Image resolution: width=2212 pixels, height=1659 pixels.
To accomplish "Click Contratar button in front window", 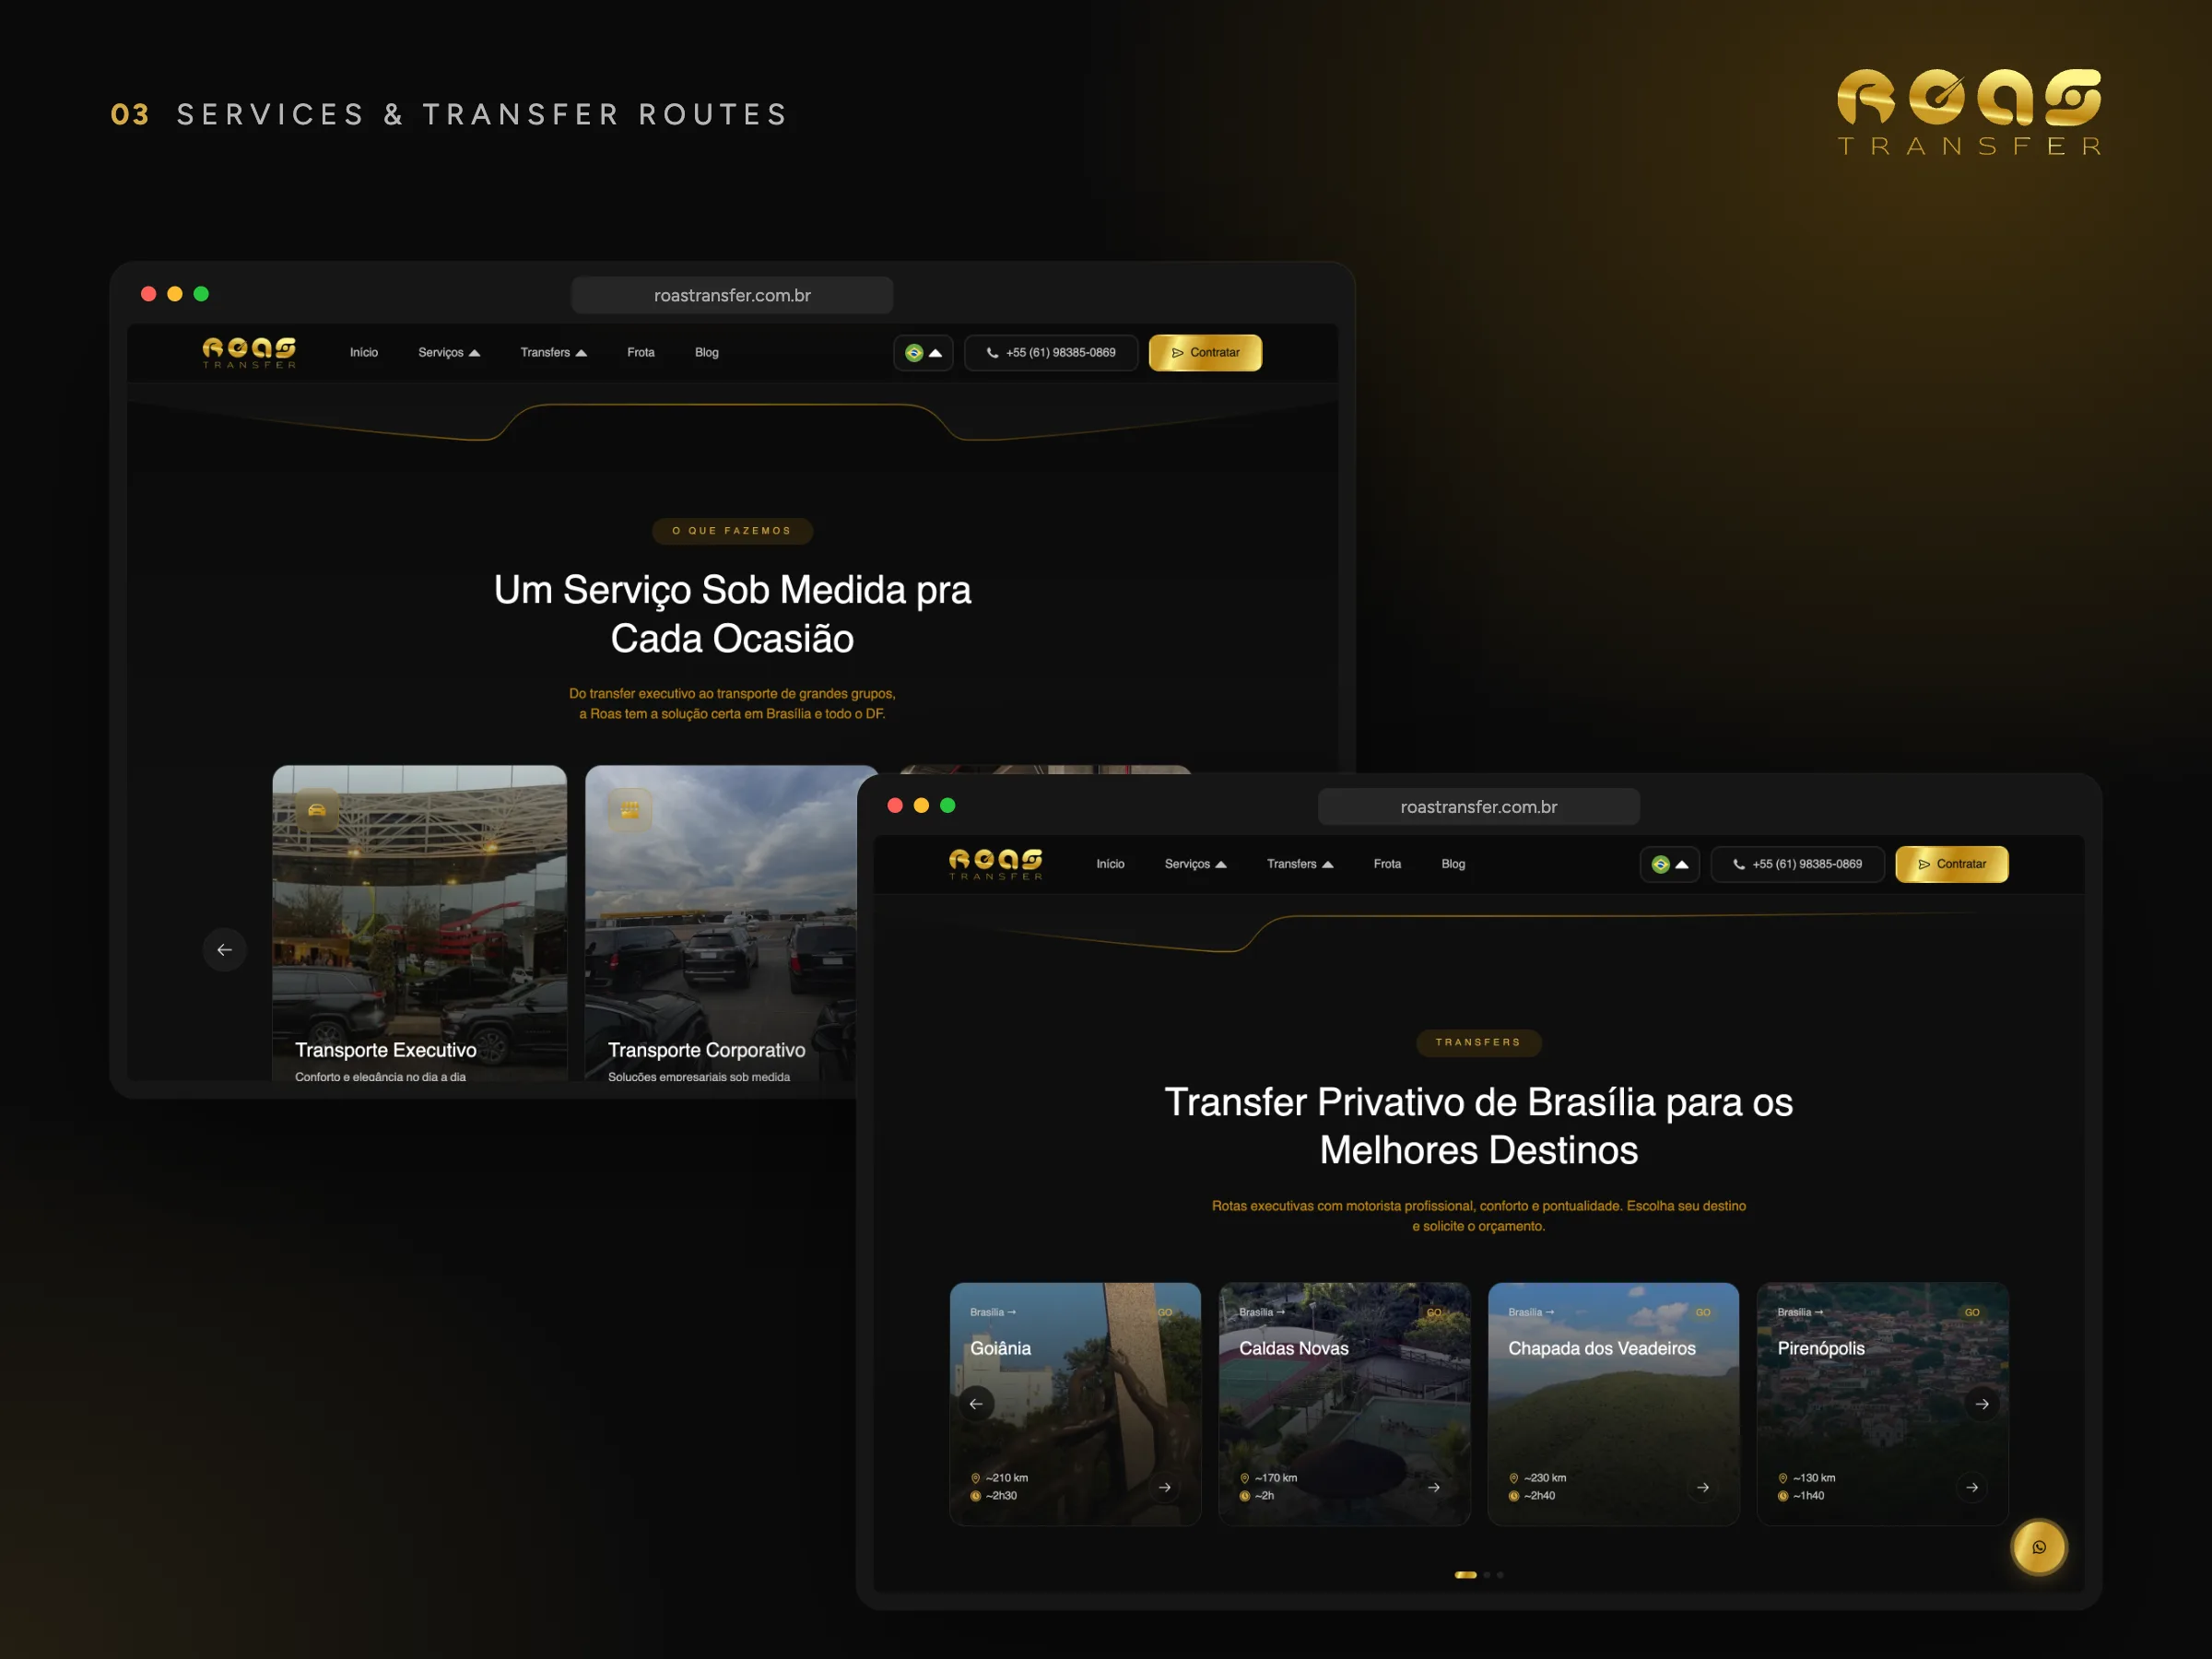I will coord(1951,864).
